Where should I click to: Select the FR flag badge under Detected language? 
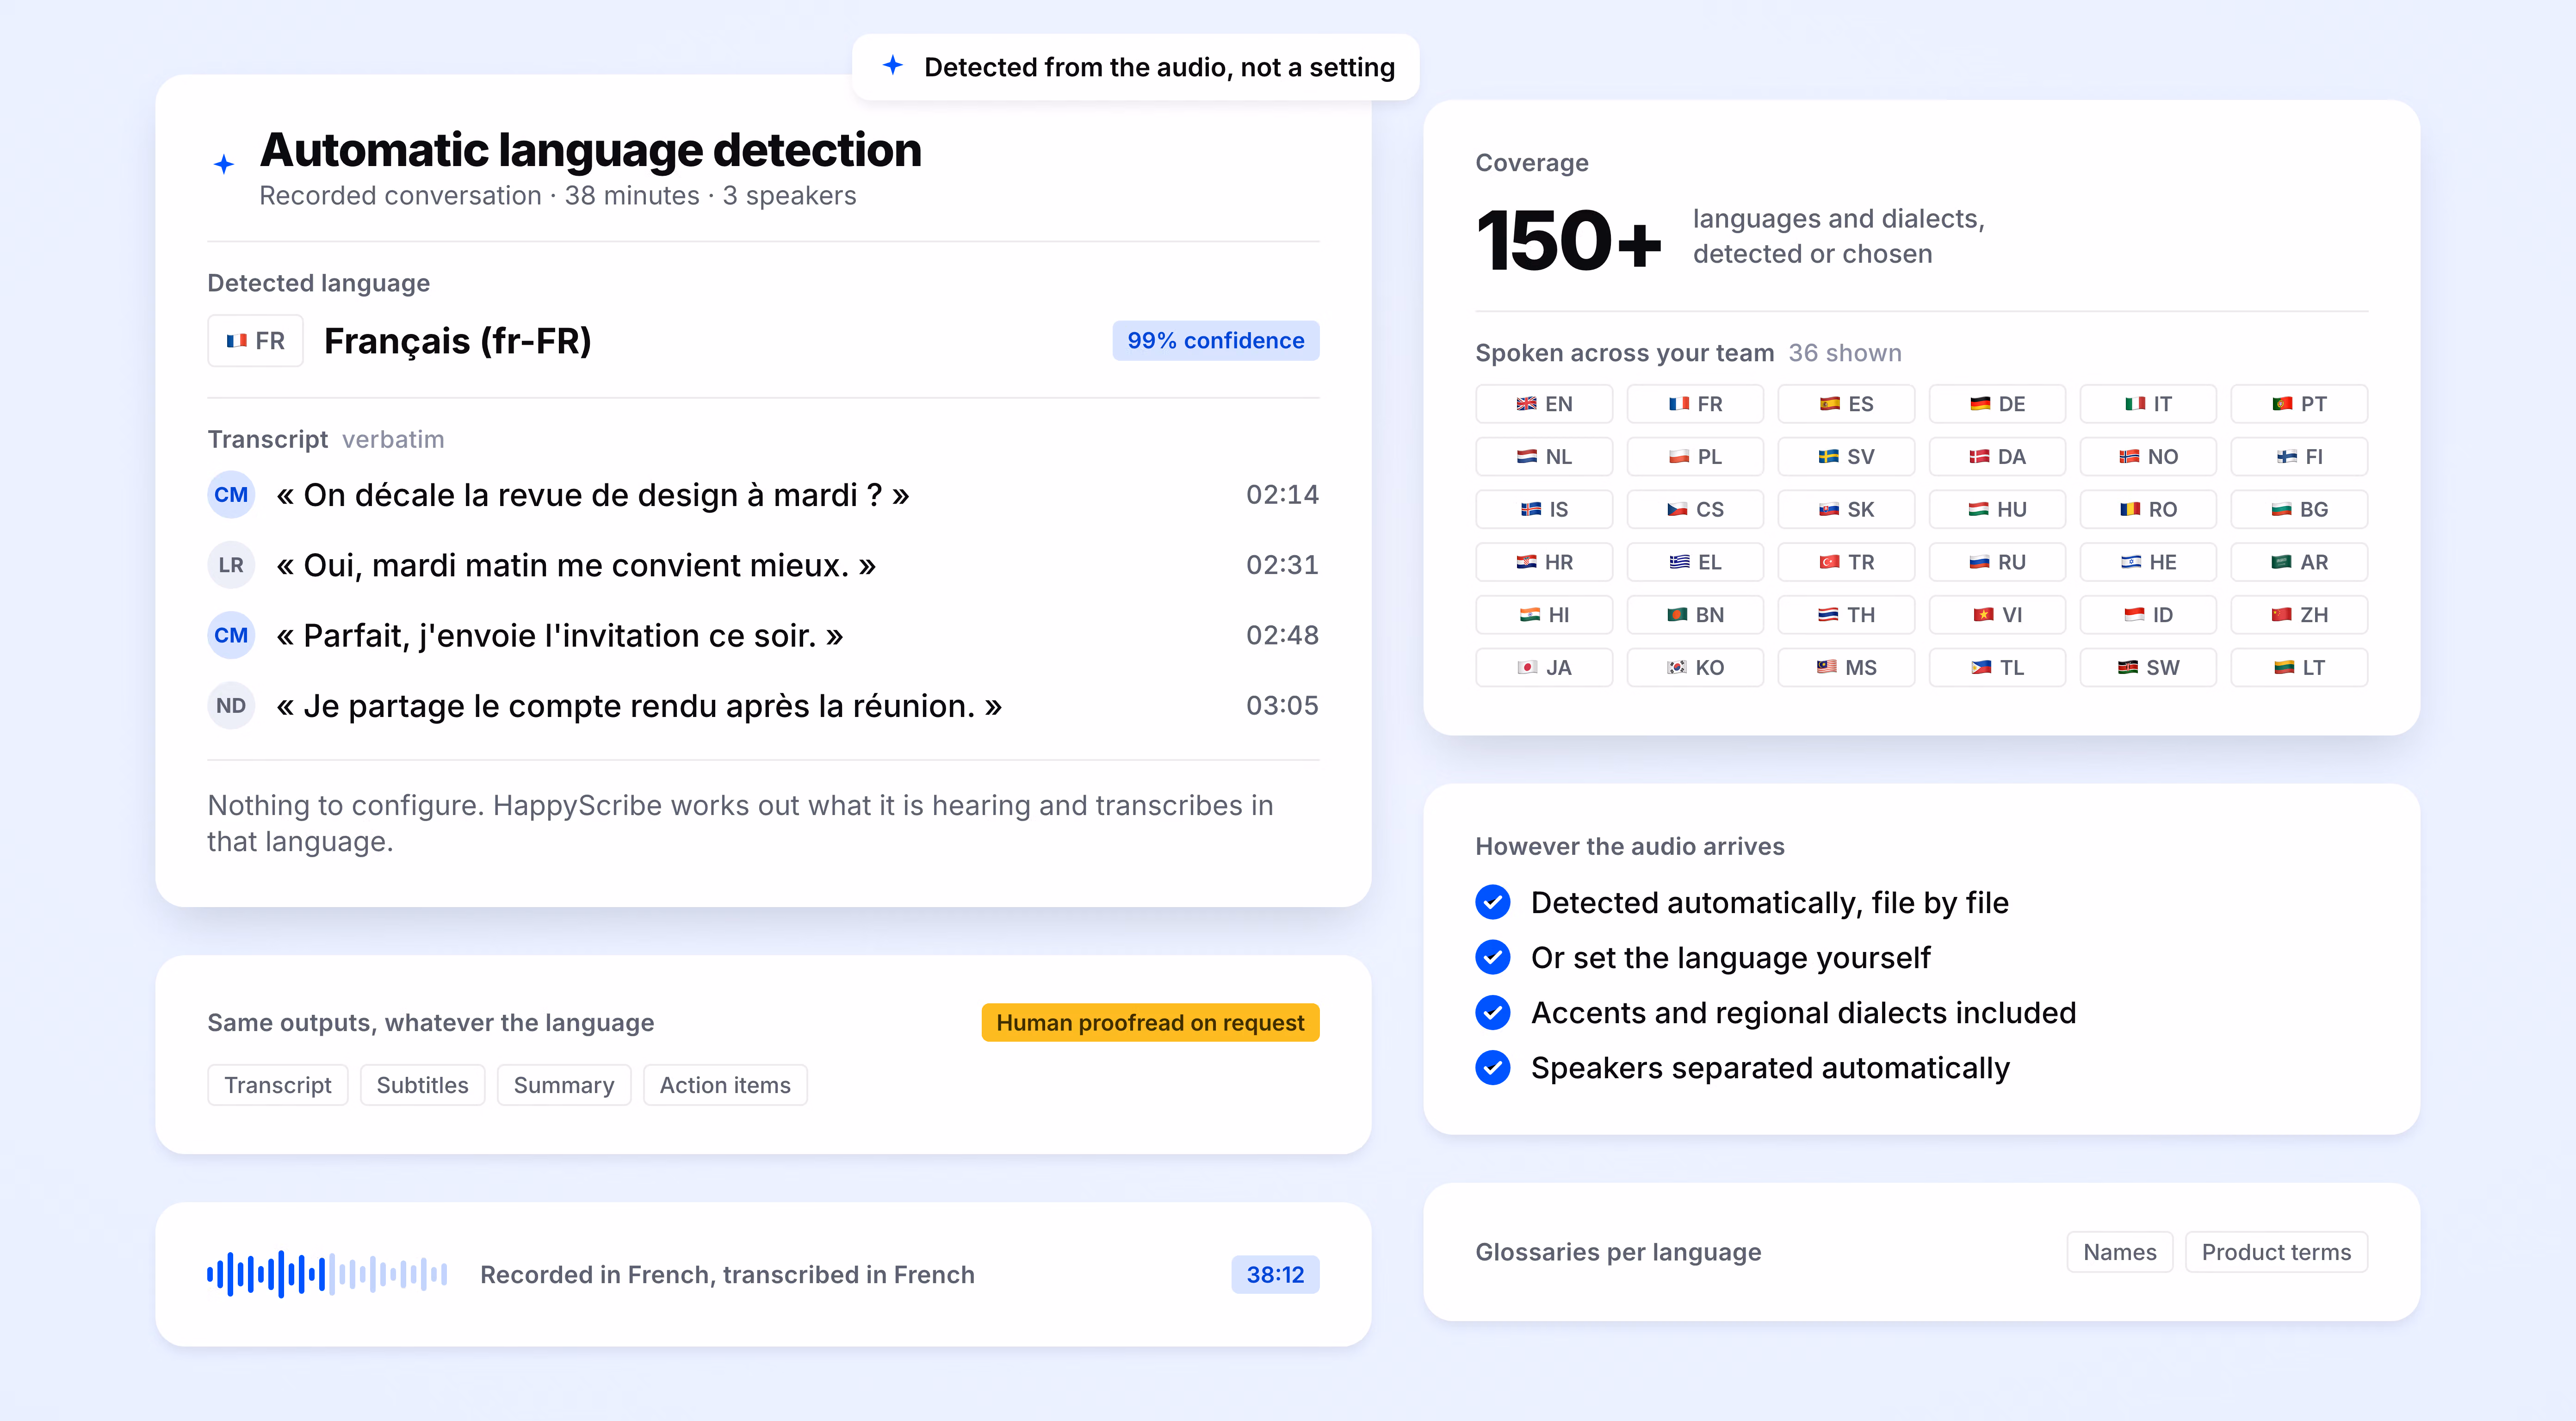click(x=255, y=341)
